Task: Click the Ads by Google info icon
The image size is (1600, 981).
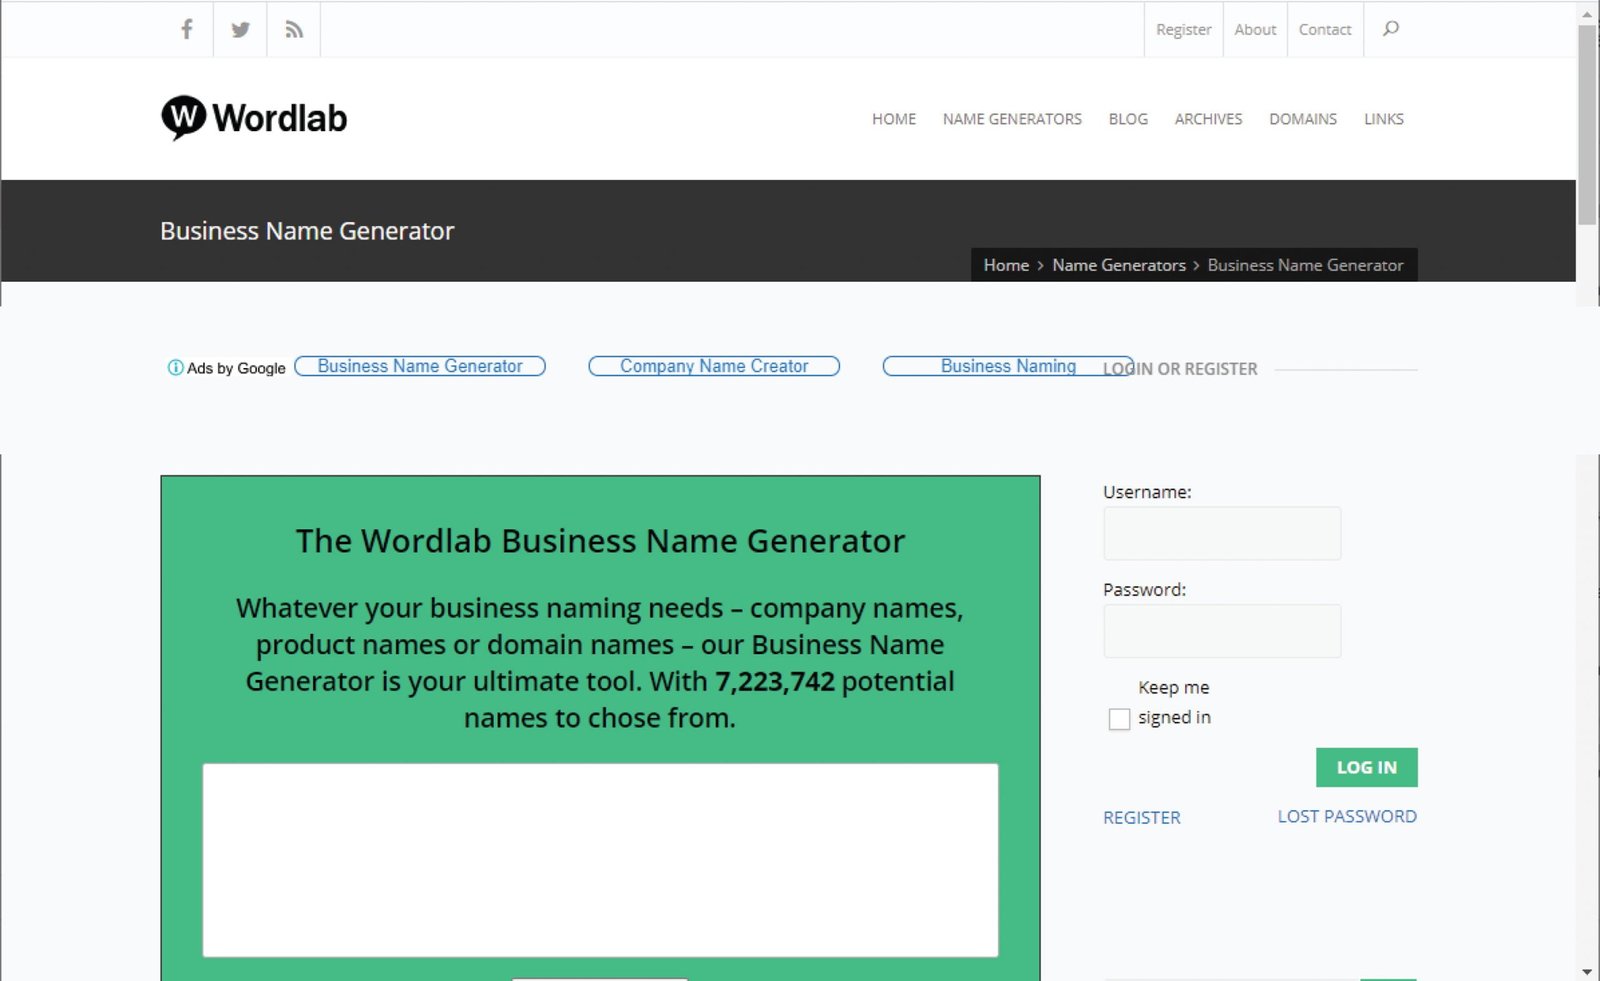Action: click(175, 368)
